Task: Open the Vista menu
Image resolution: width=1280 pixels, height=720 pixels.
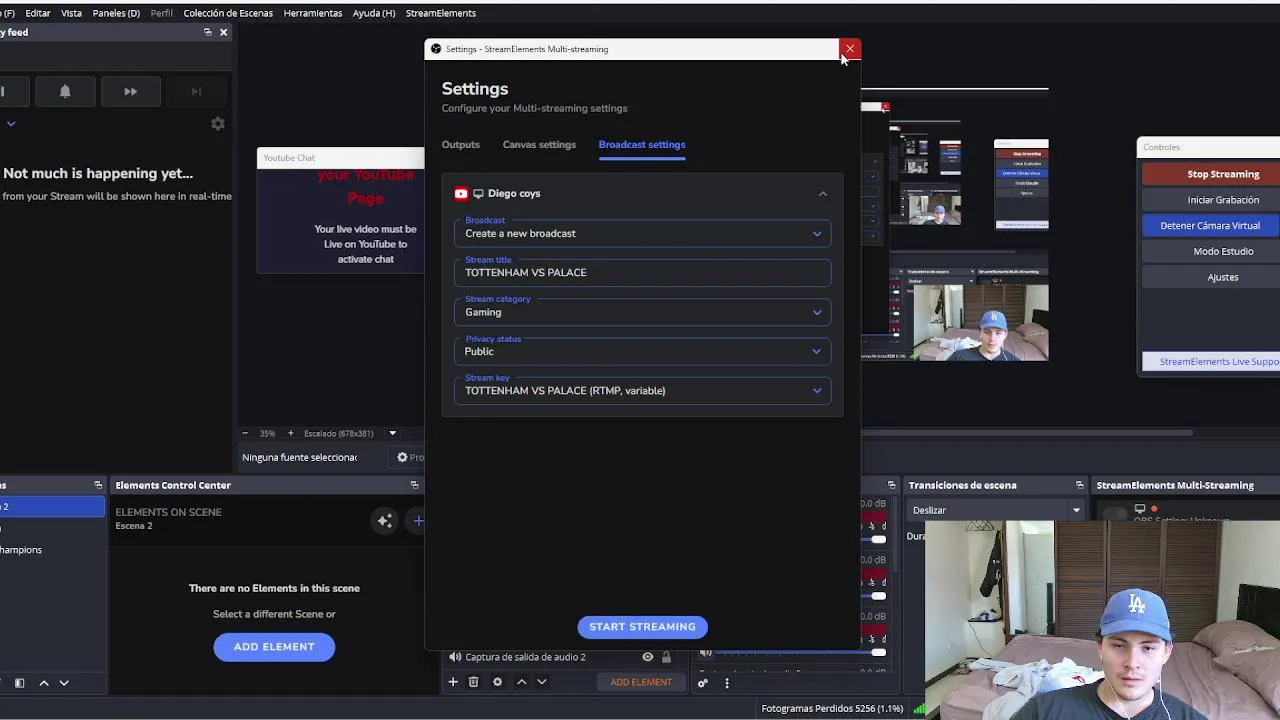Action: [71, 13]
